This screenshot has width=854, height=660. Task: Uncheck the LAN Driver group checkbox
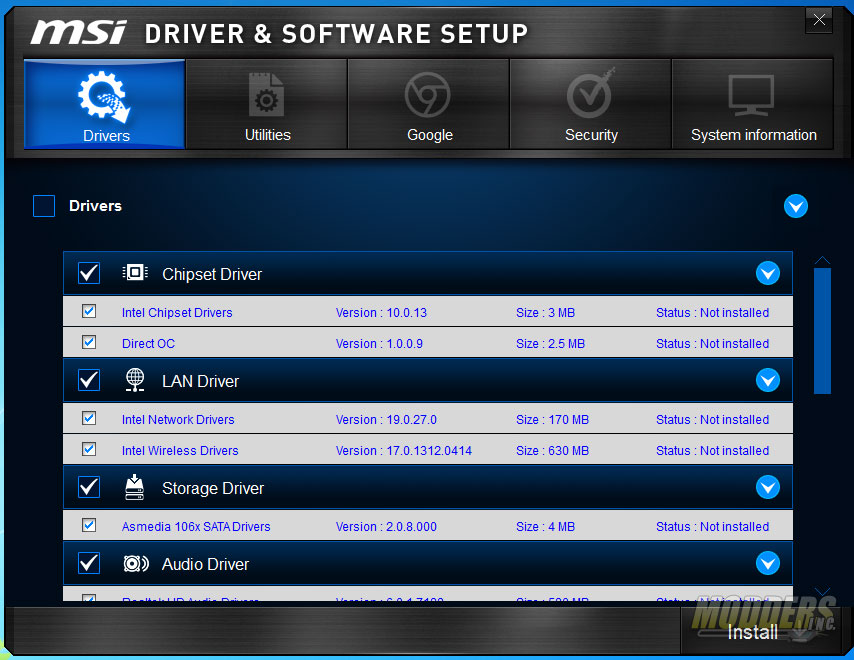tap(89, 380)
